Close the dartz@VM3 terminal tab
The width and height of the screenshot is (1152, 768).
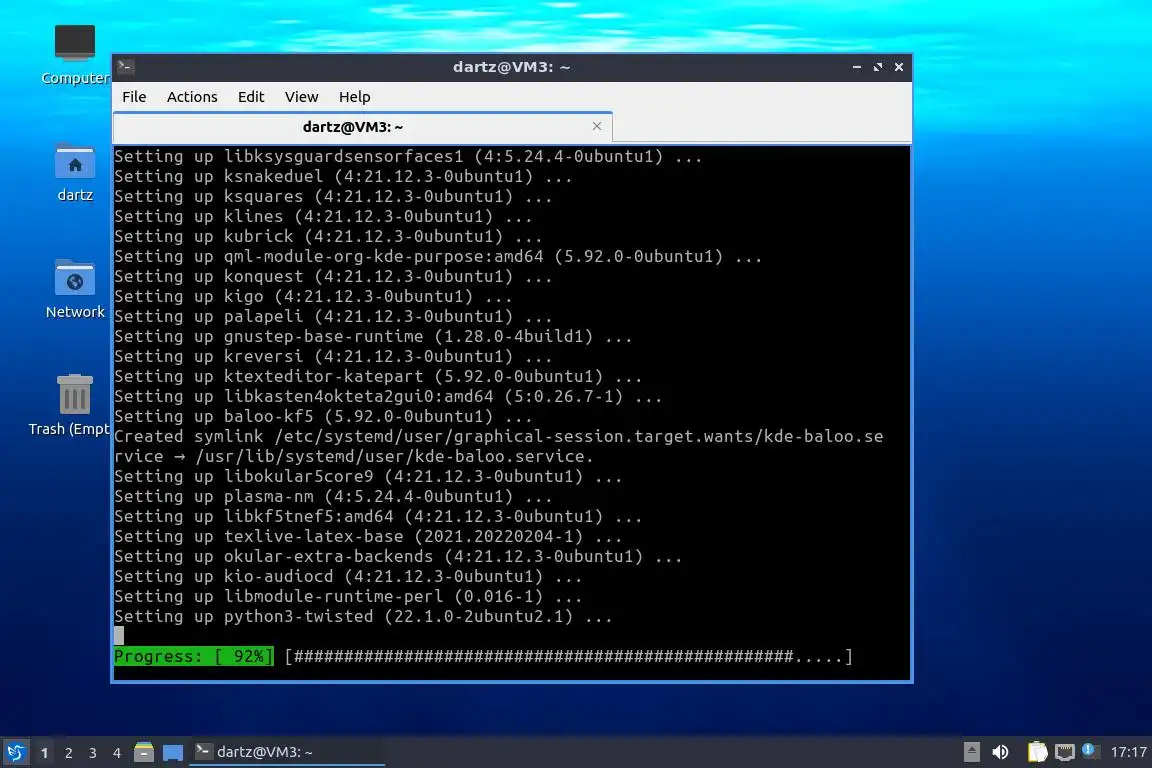click(x=597, y=126)
